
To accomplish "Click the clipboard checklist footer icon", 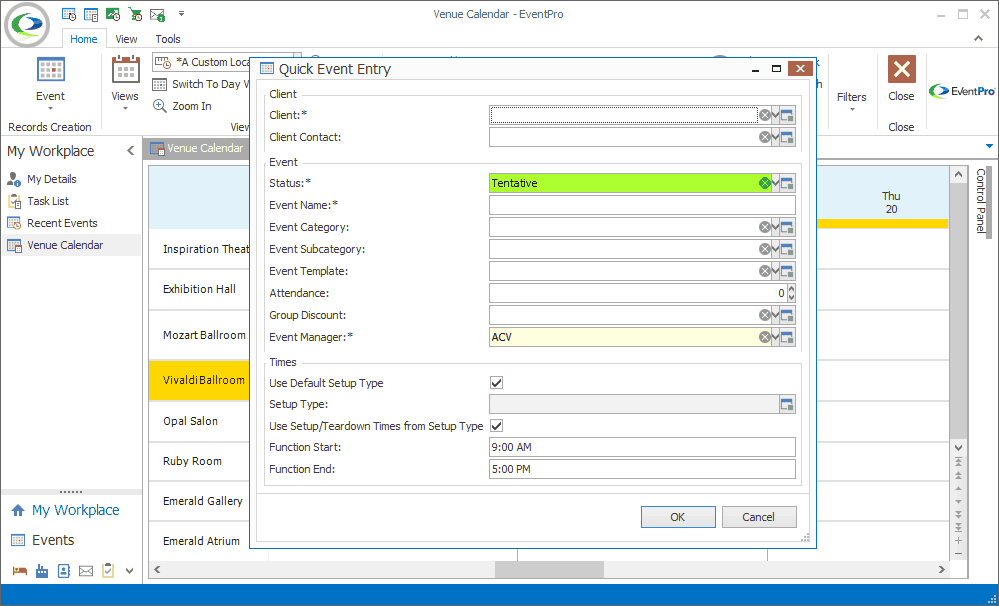I will point(108,570).
